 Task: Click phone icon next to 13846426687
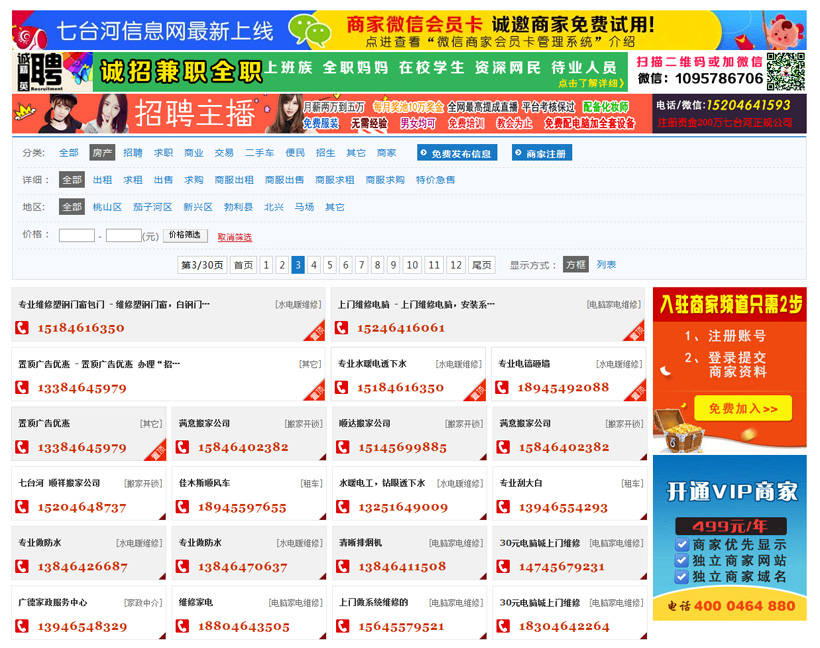coord(22,567)
